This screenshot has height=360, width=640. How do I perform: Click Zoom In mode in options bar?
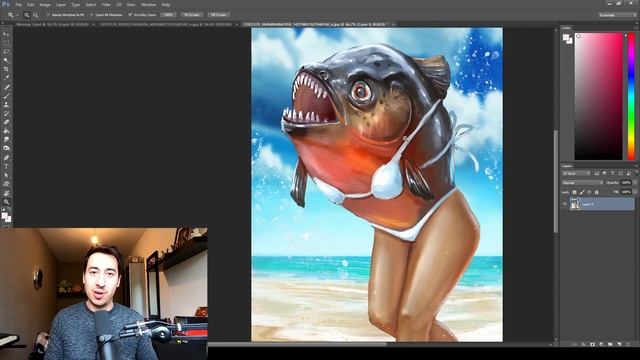pos(27,15)
